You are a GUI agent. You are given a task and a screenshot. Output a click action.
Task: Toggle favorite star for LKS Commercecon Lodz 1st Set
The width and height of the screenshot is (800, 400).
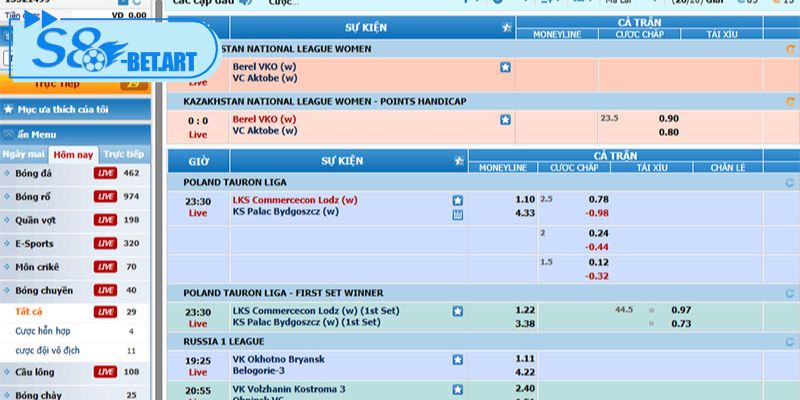pyautogui.click(x=458, y=311)
